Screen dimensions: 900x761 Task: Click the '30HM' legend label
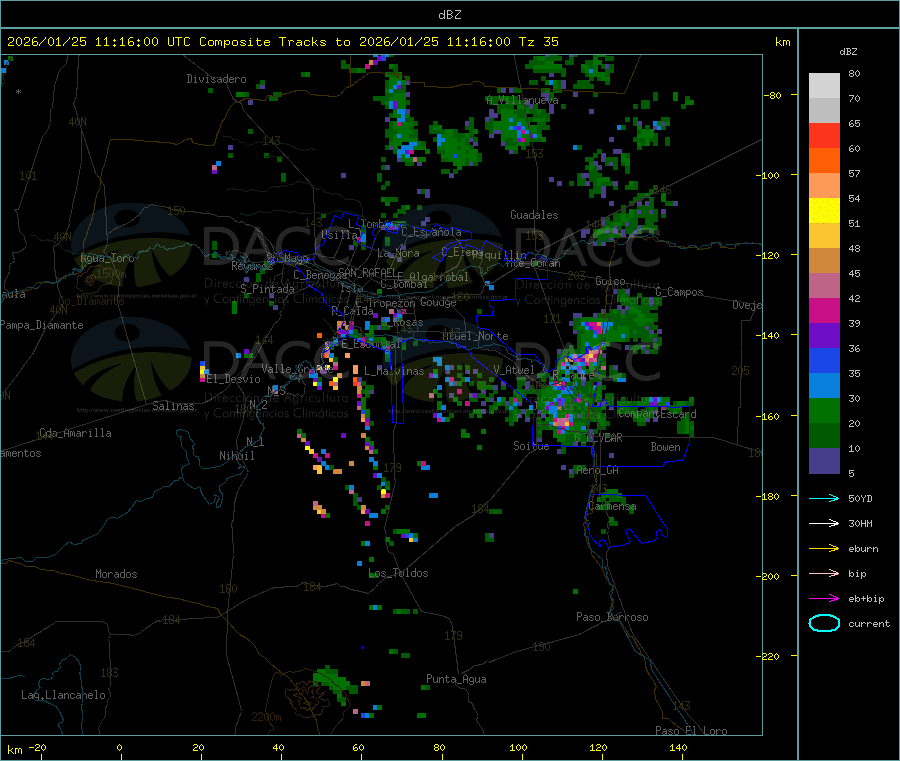point(860,523)
